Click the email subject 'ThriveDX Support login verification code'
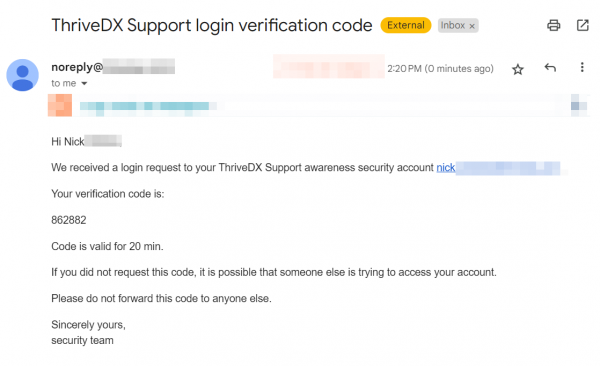Screen dimensions: 600x366 [212, 25]
